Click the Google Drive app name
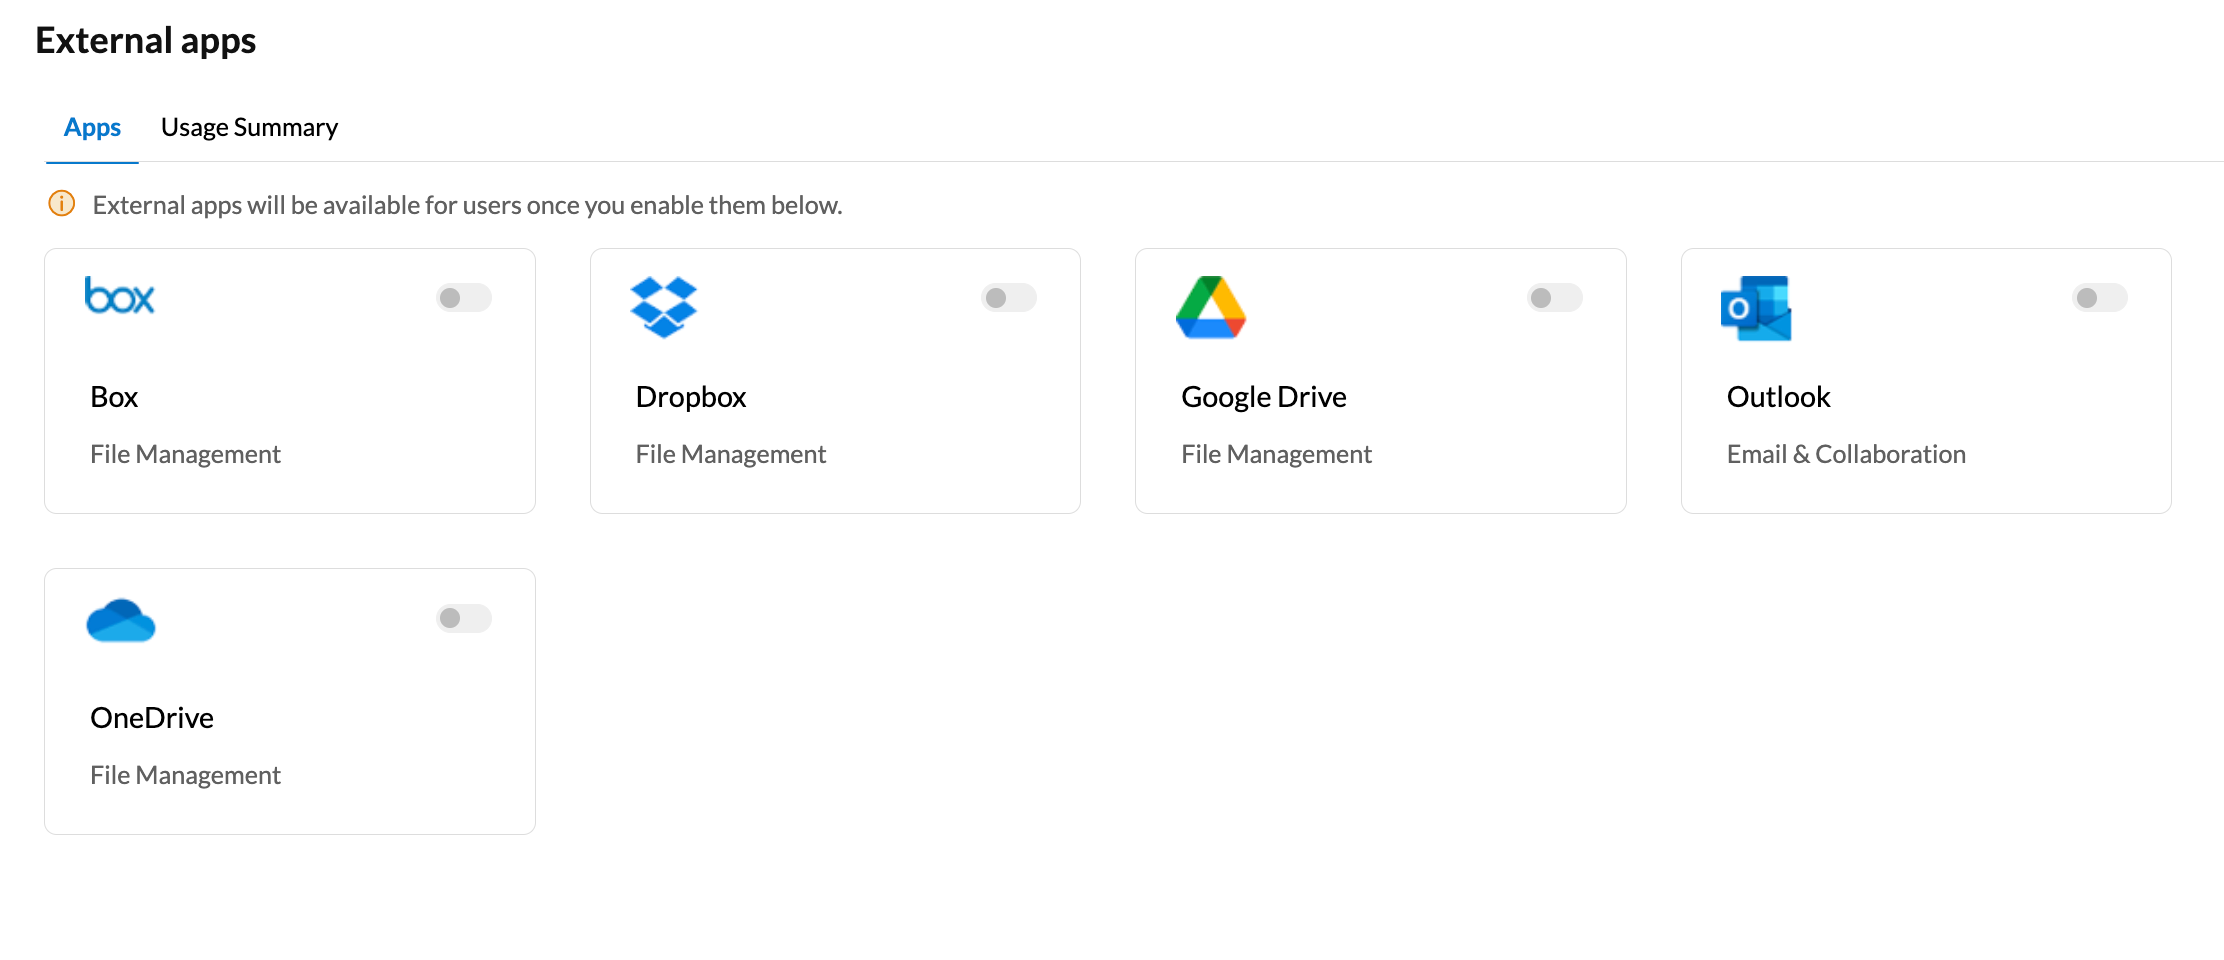Screen dimensions: 2224x960 (1264, 397)
